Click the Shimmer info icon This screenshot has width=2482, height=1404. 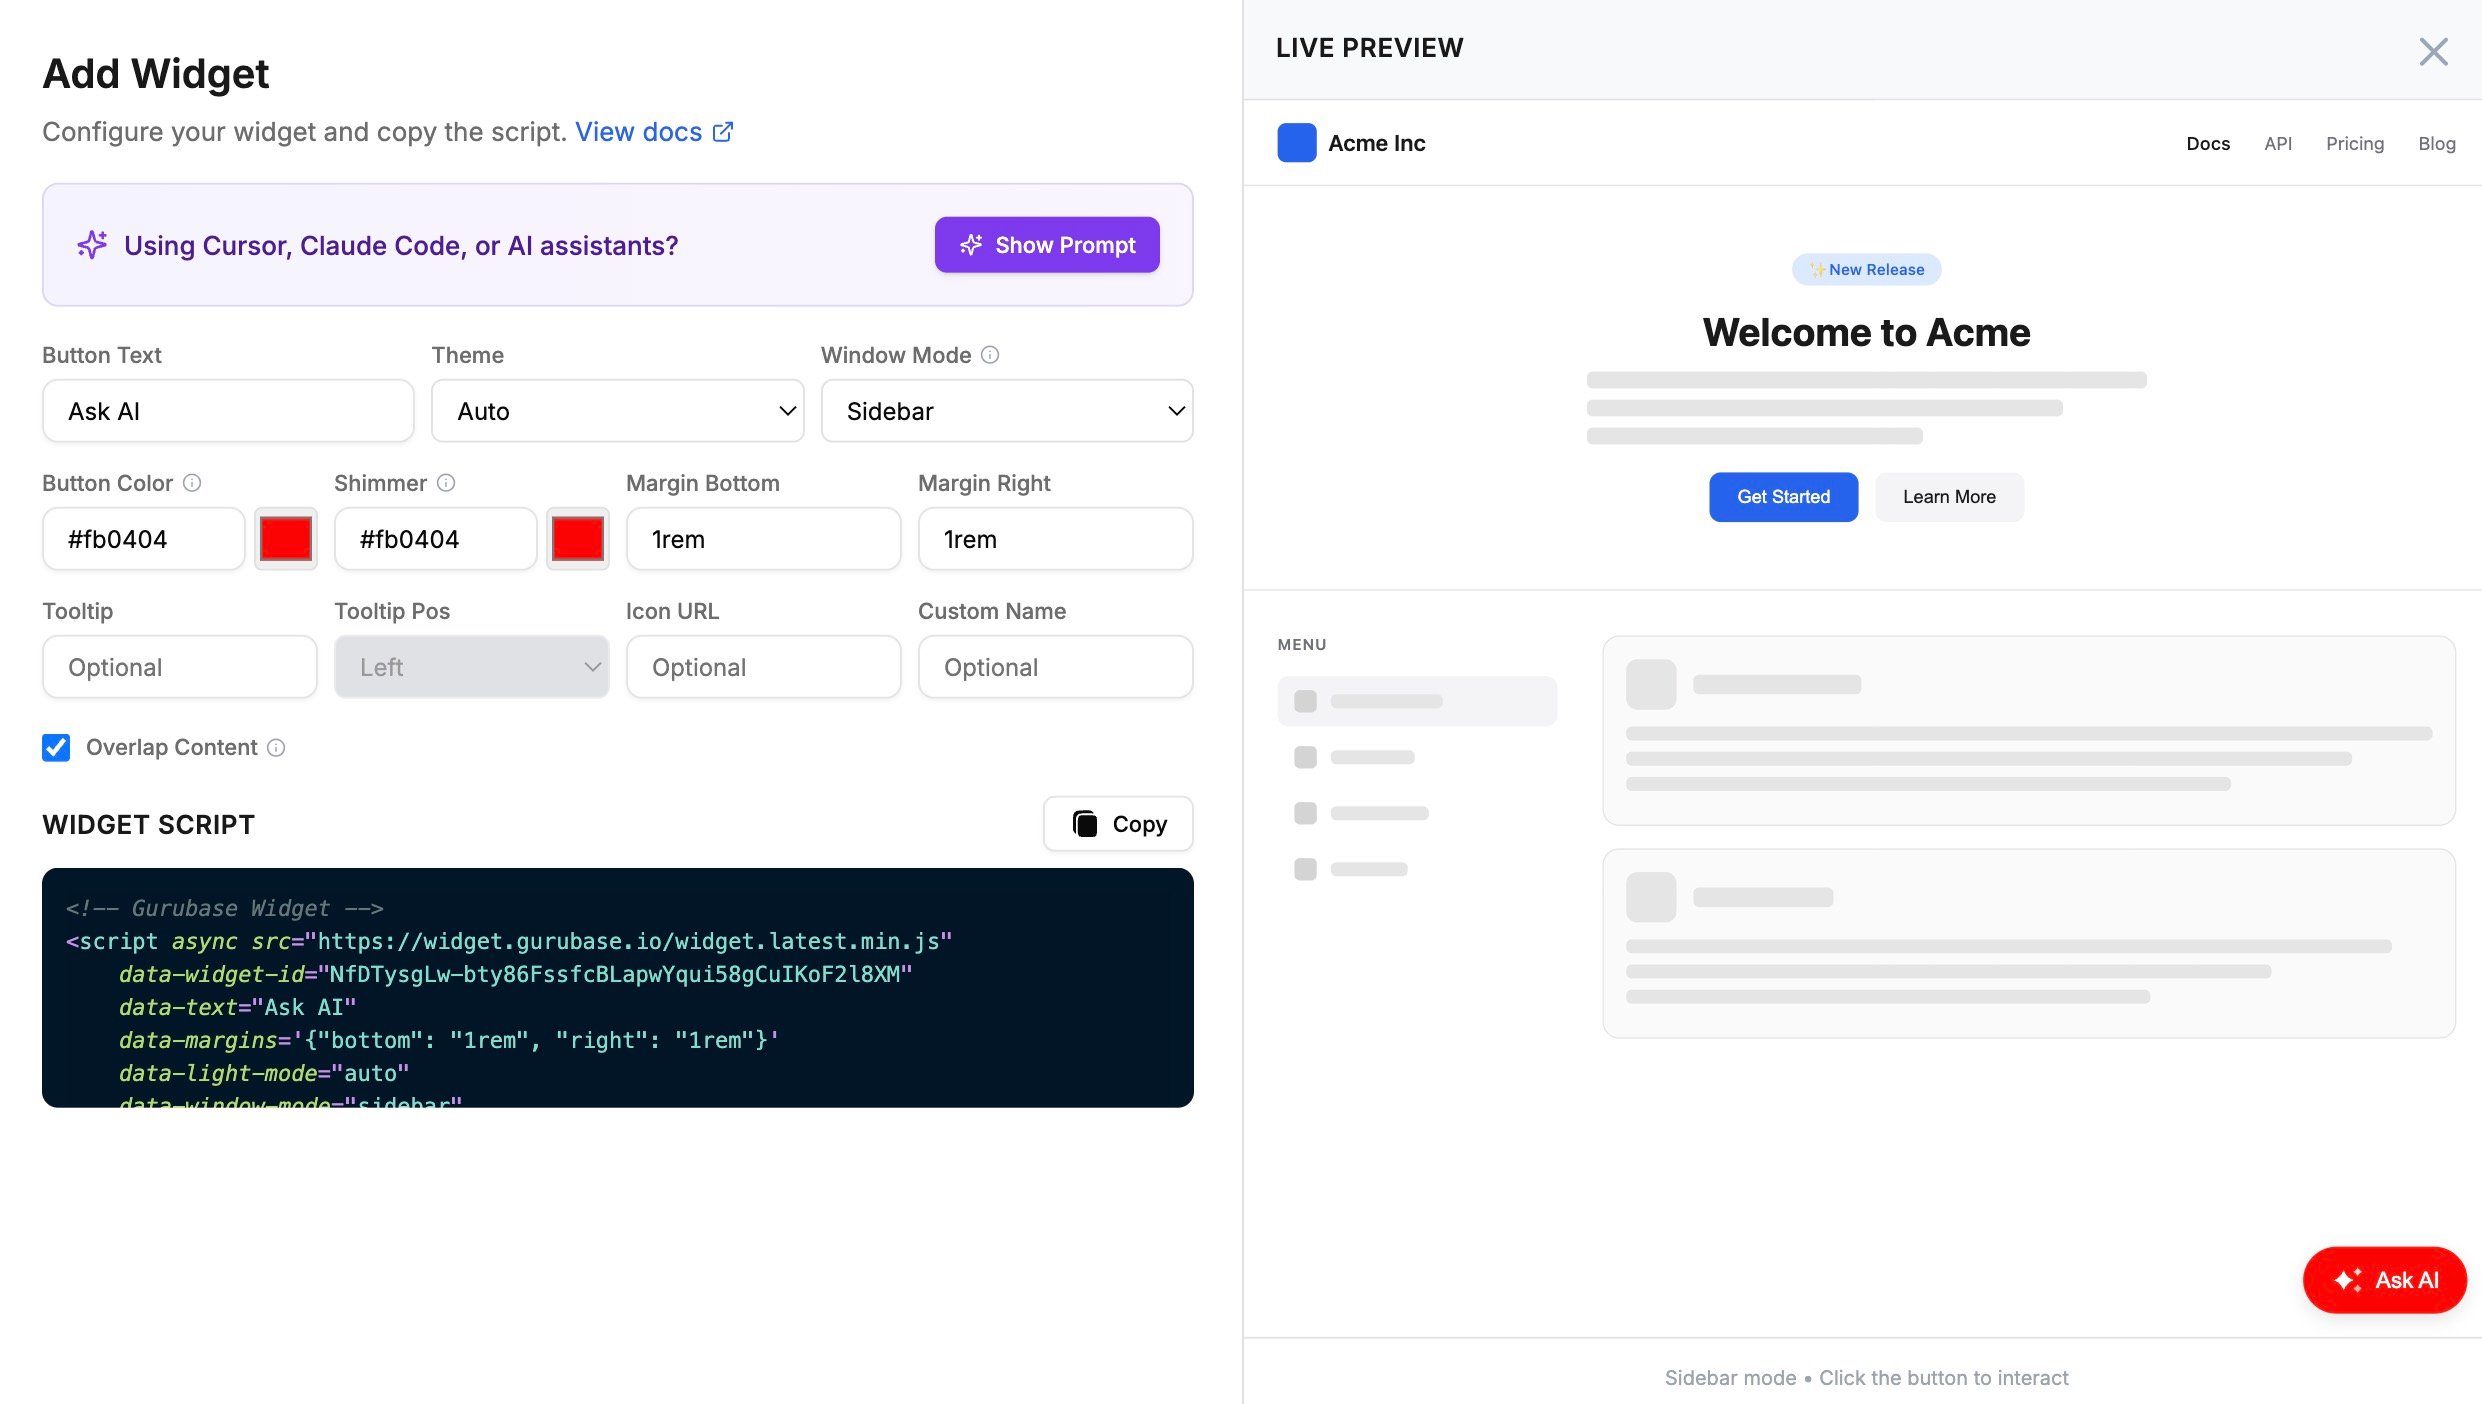click(x=446, y=483)
